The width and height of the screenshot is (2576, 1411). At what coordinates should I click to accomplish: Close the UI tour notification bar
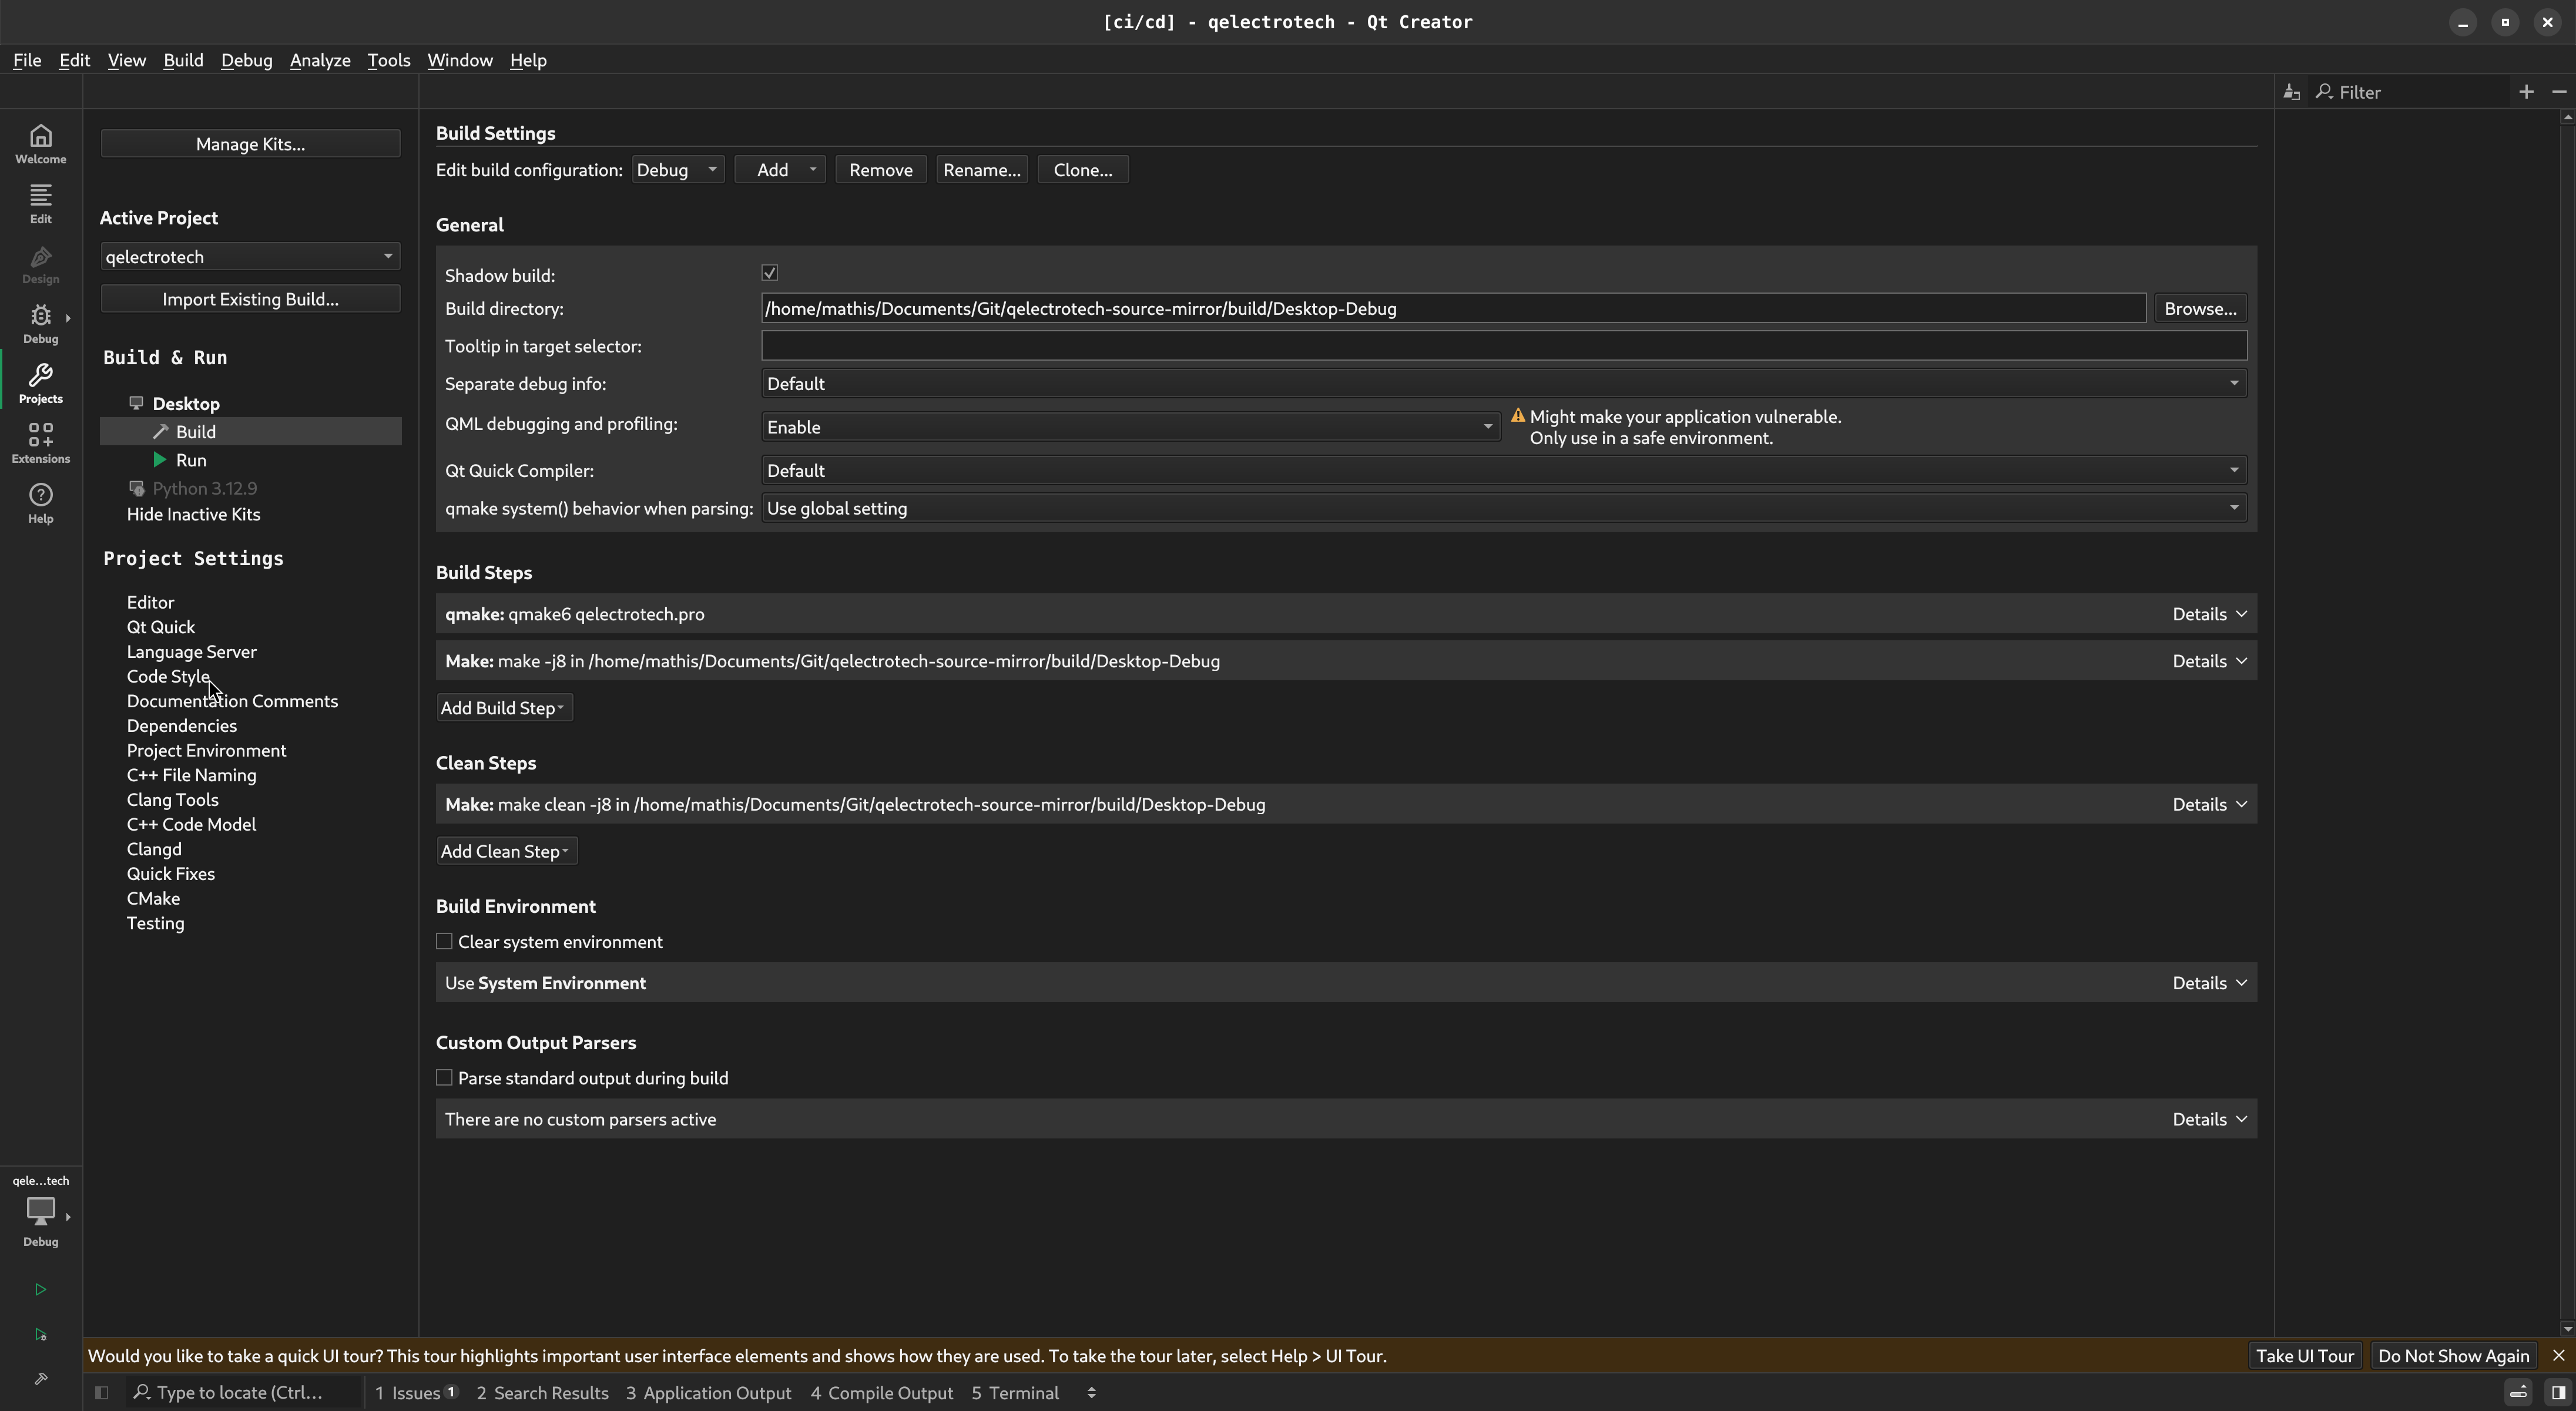[x=2558, y=1356]
